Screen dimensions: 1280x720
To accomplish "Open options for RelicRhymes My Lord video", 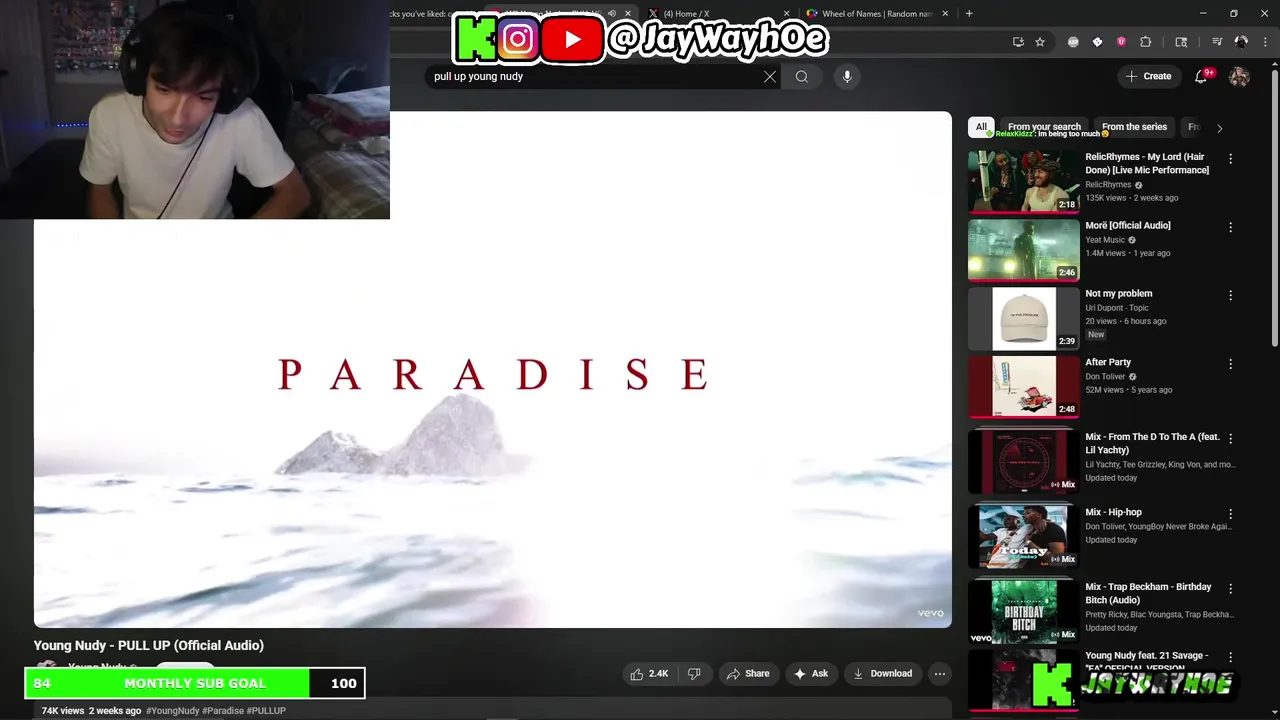I will 1230,159.
